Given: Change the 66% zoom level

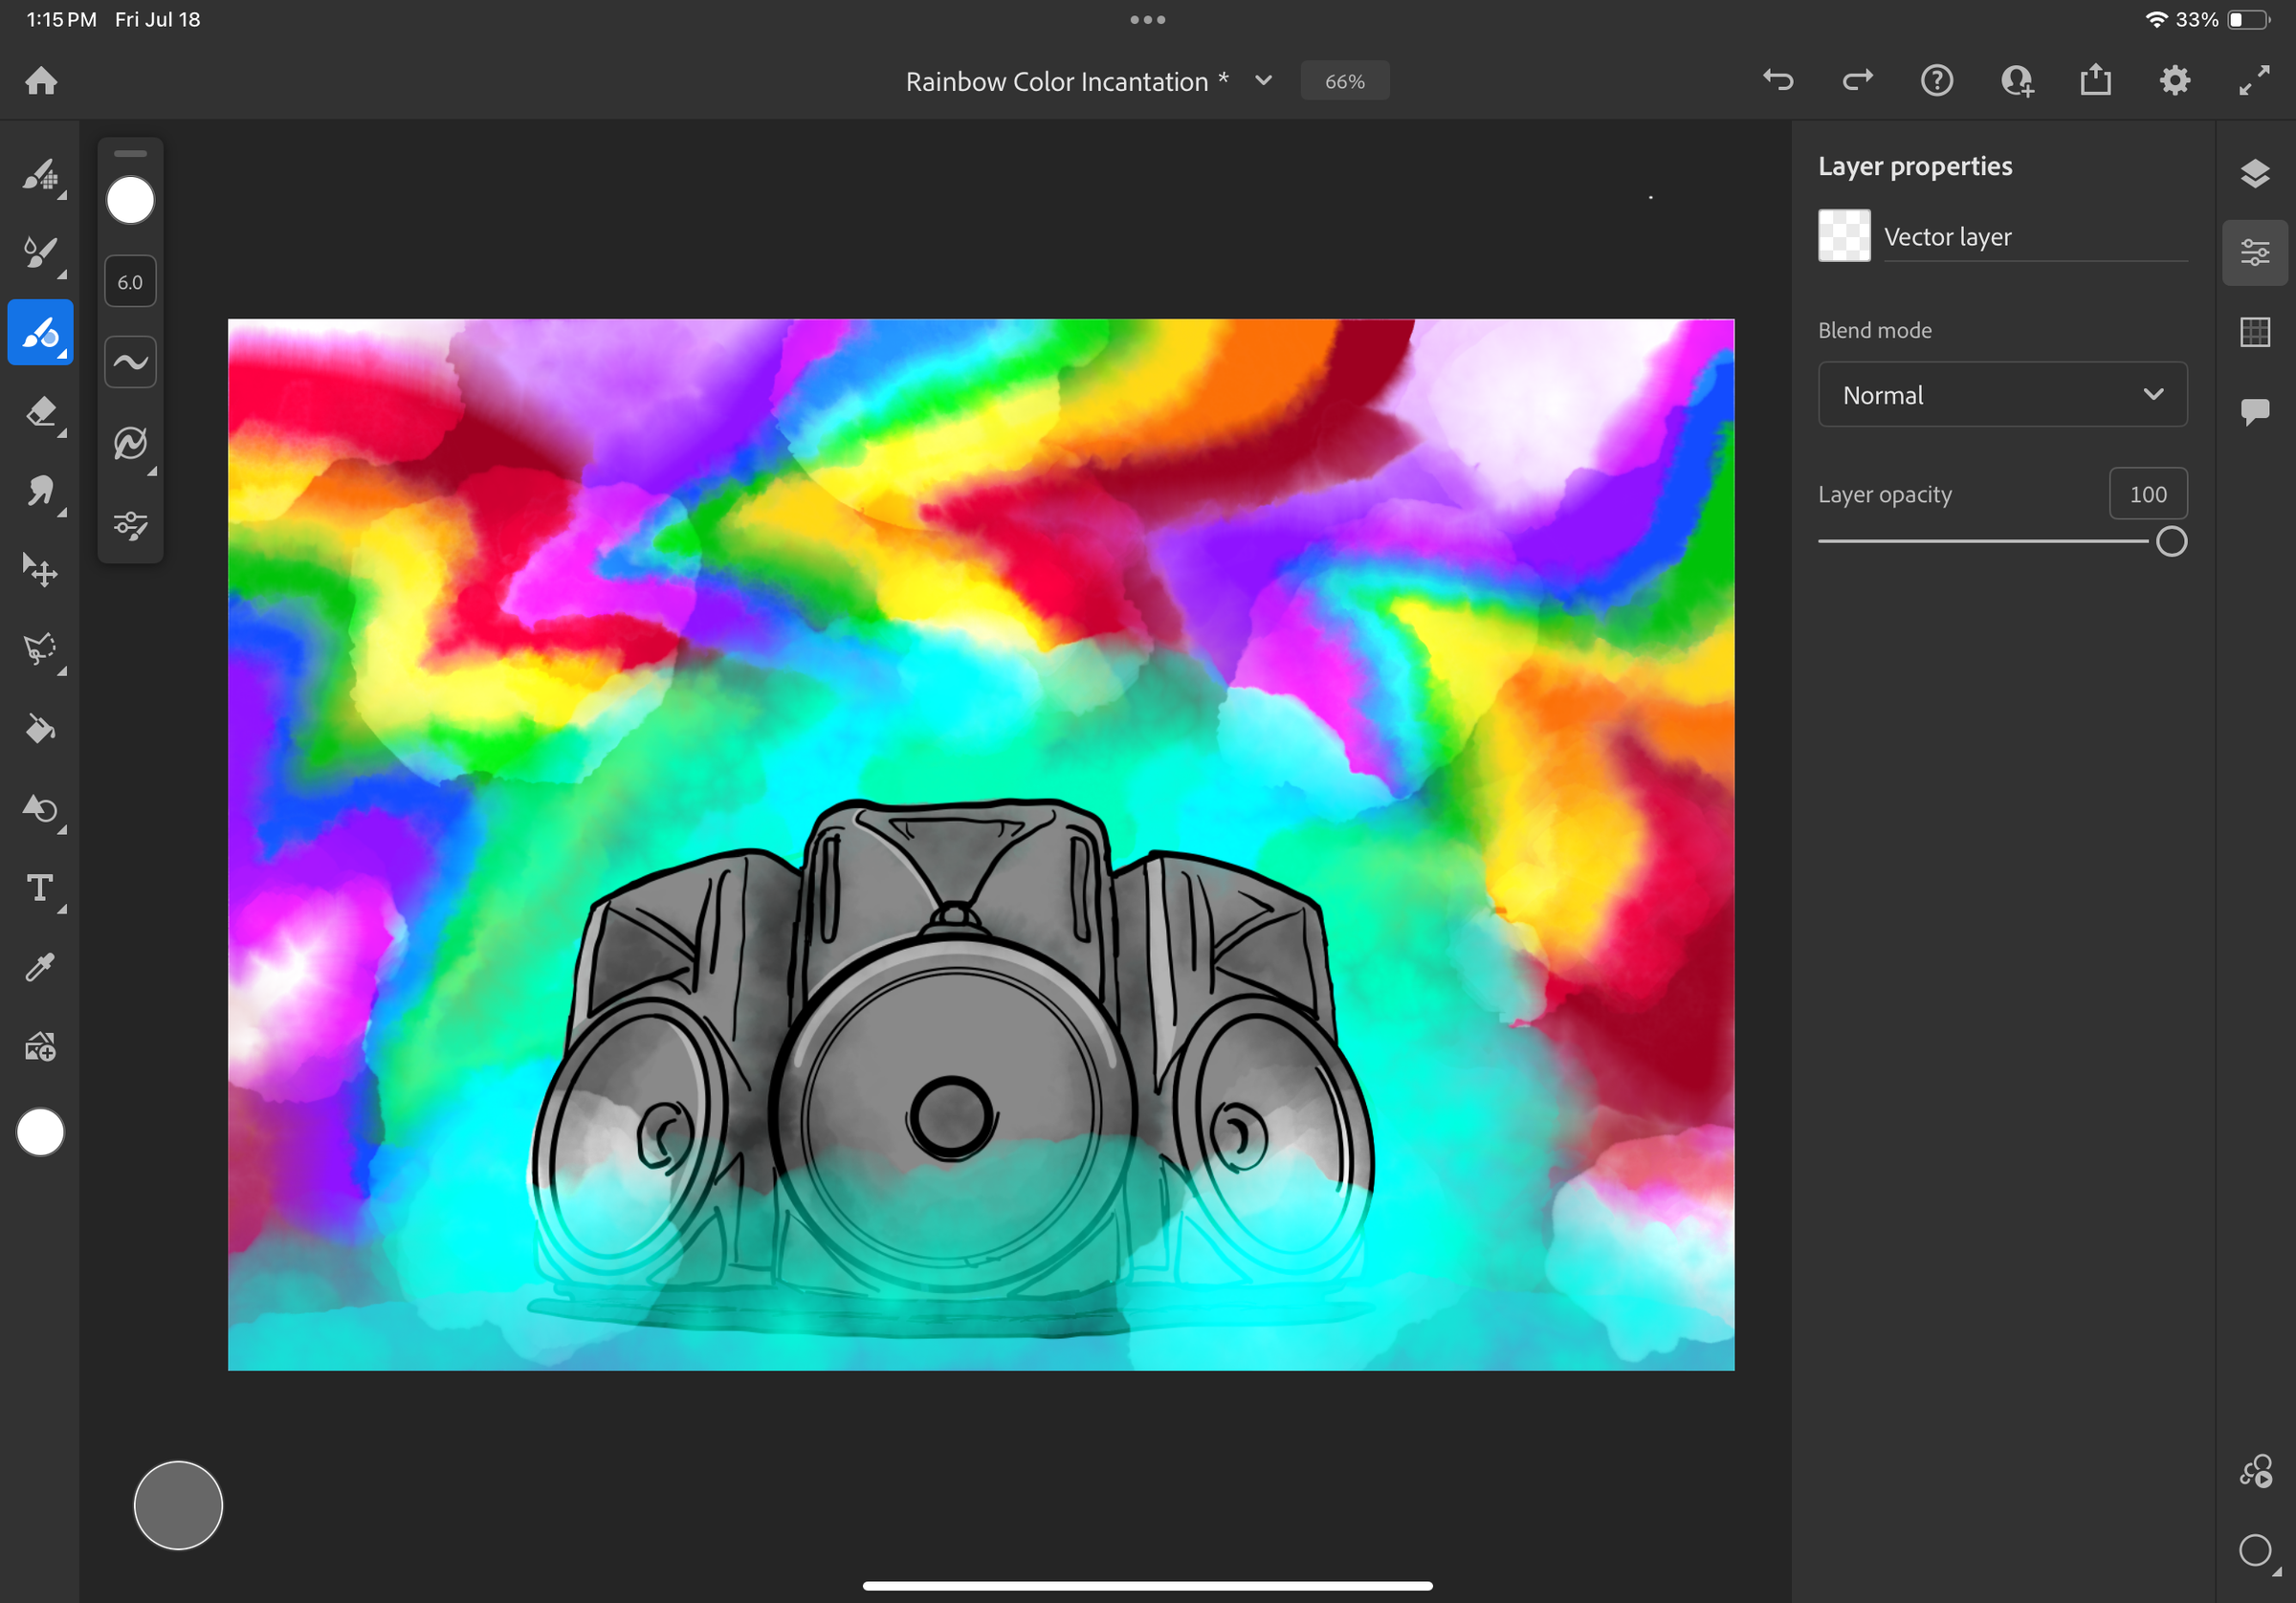Looking at the screenshot, I should (x=1345, y=81).
